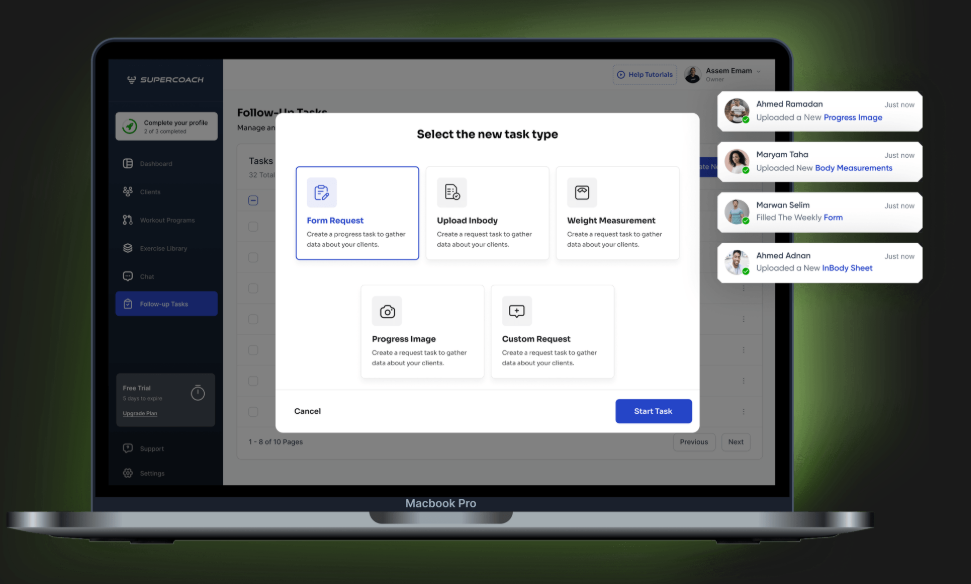Click the Progress Image camera icon

click(387, 311)
